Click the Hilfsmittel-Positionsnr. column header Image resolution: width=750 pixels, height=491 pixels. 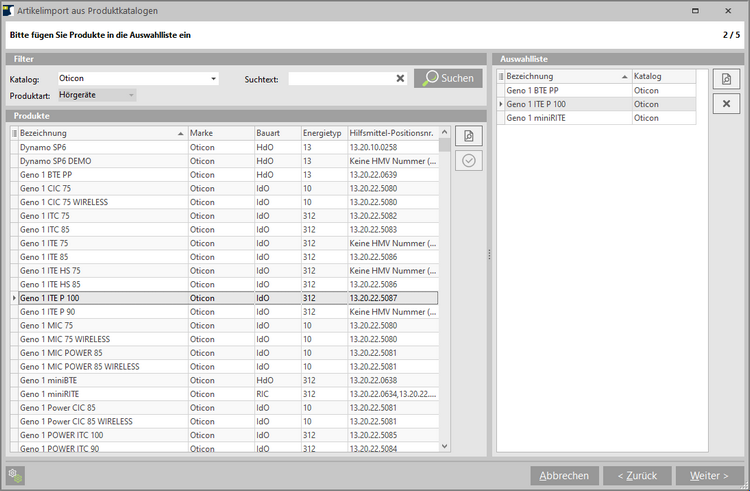393,133
